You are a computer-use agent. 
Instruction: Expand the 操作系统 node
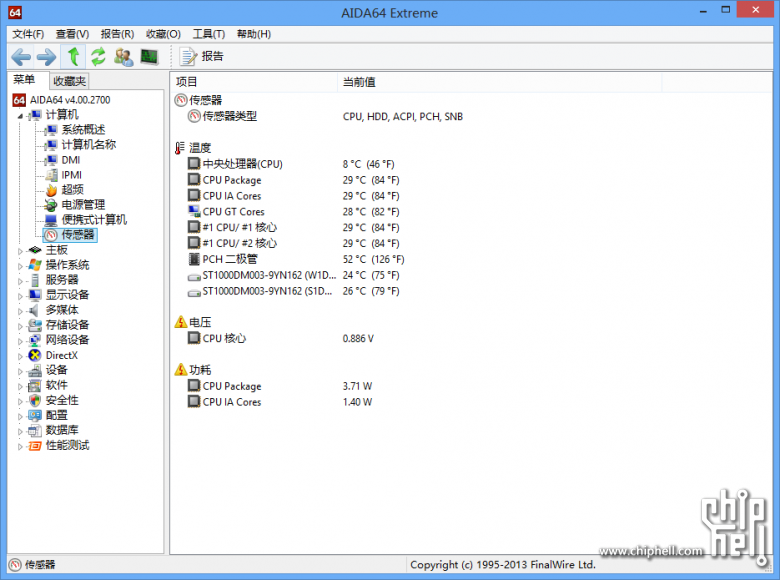[20, 266]
